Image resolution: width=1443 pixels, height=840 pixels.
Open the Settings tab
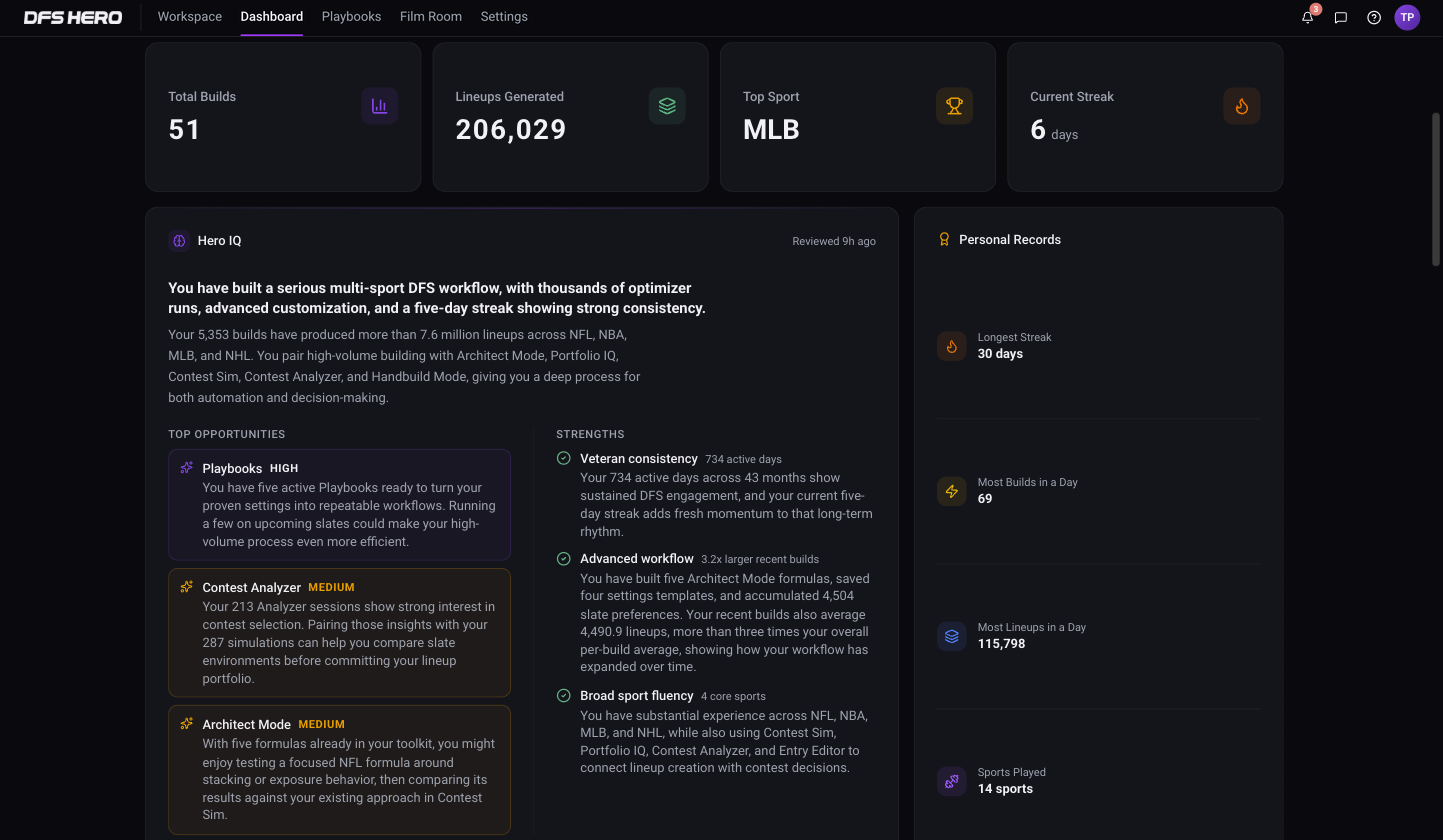(x=504, y=17)
